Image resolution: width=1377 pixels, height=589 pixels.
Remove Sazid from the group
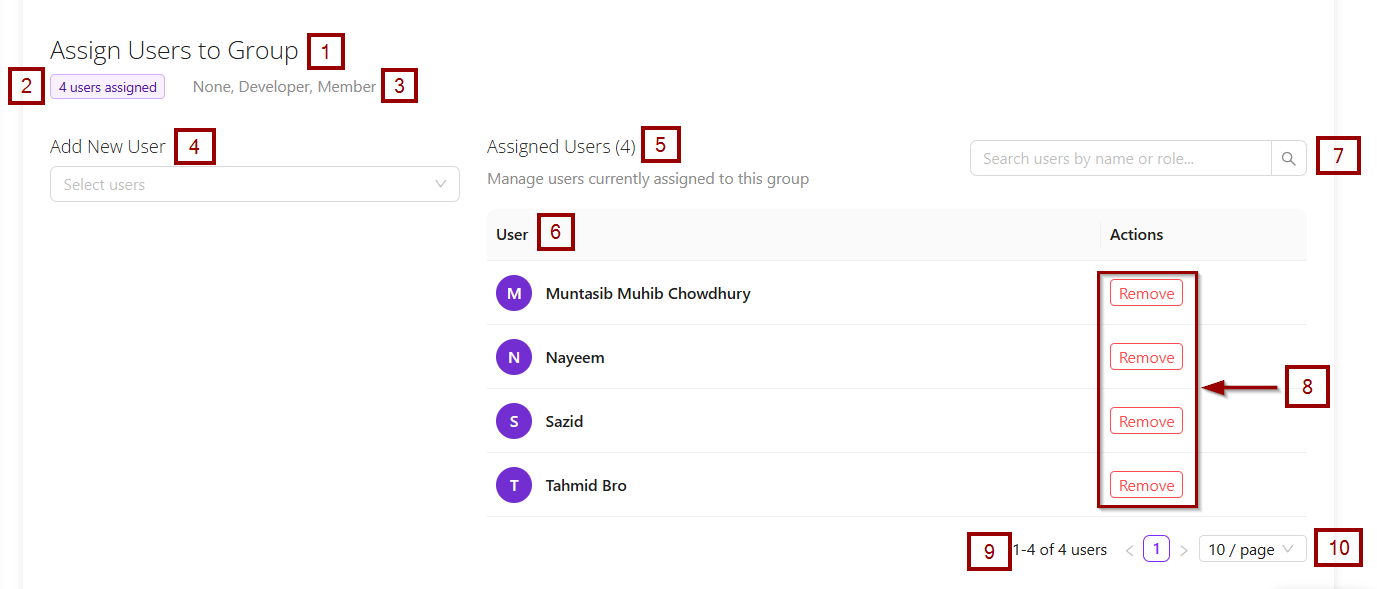1146,421
